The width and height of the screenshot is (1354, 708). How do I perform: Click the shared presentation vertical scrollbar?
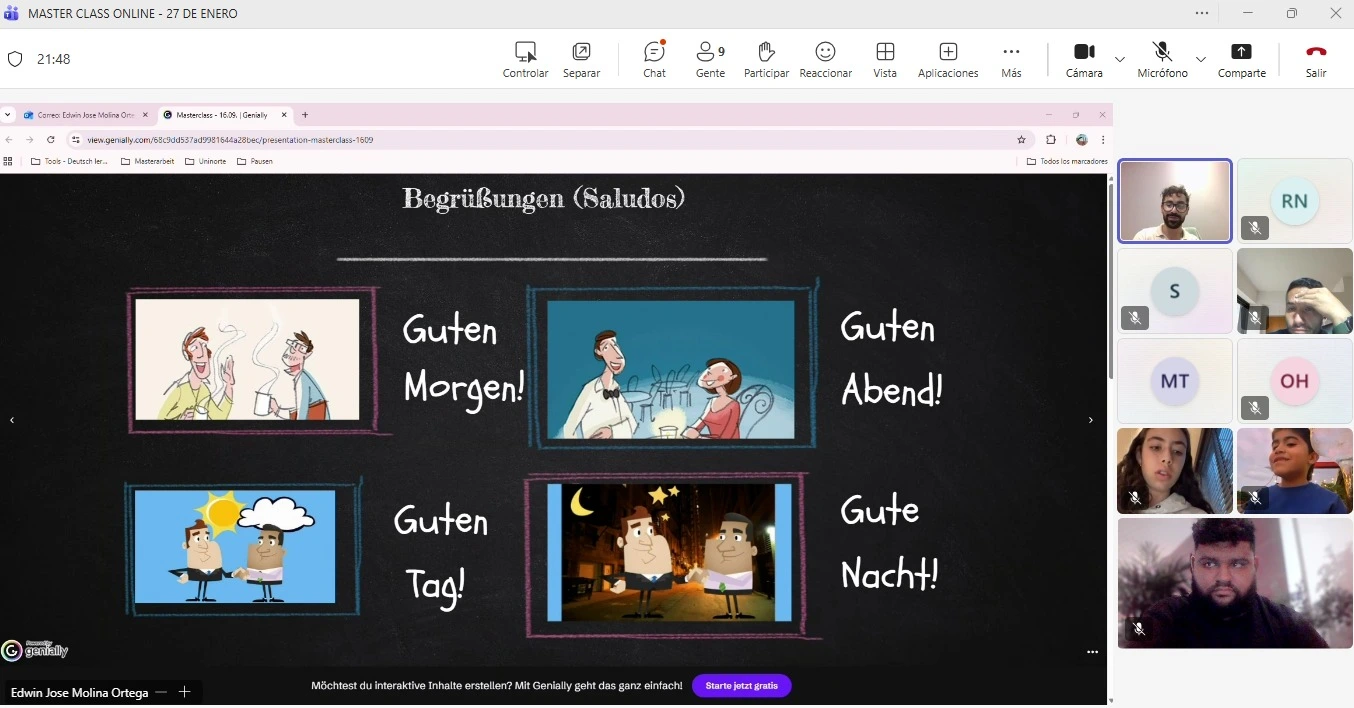tap(1110, 280)
